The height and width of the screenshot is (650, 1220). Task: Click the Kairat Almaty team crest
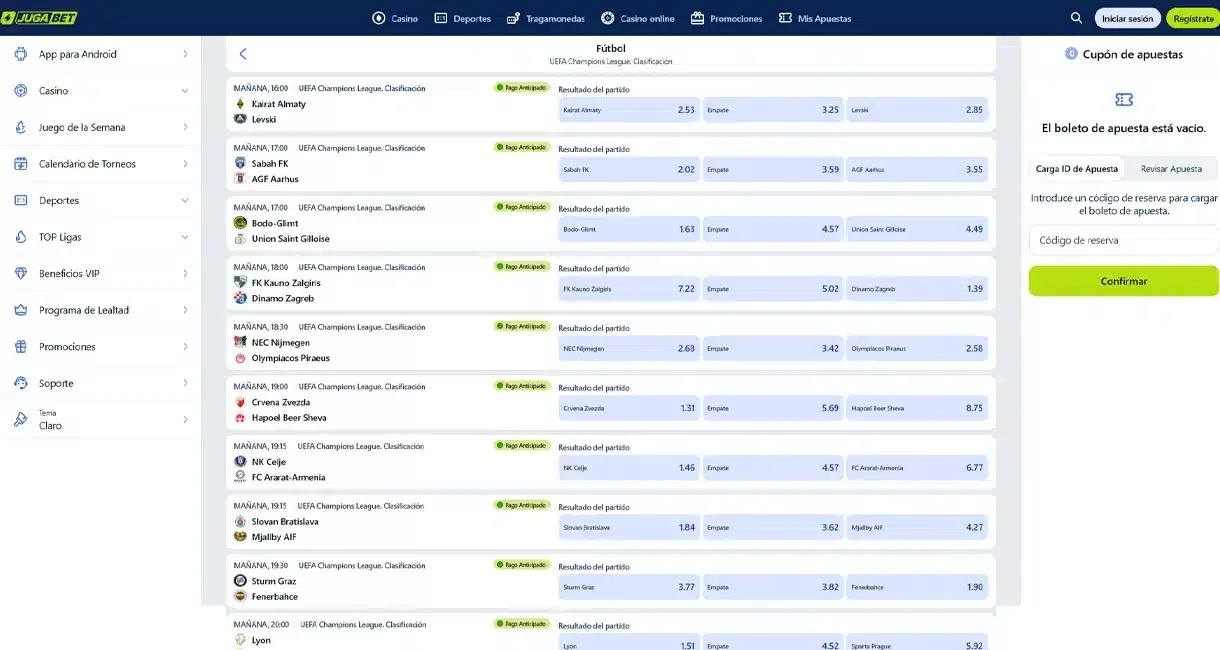coord(240,104)
